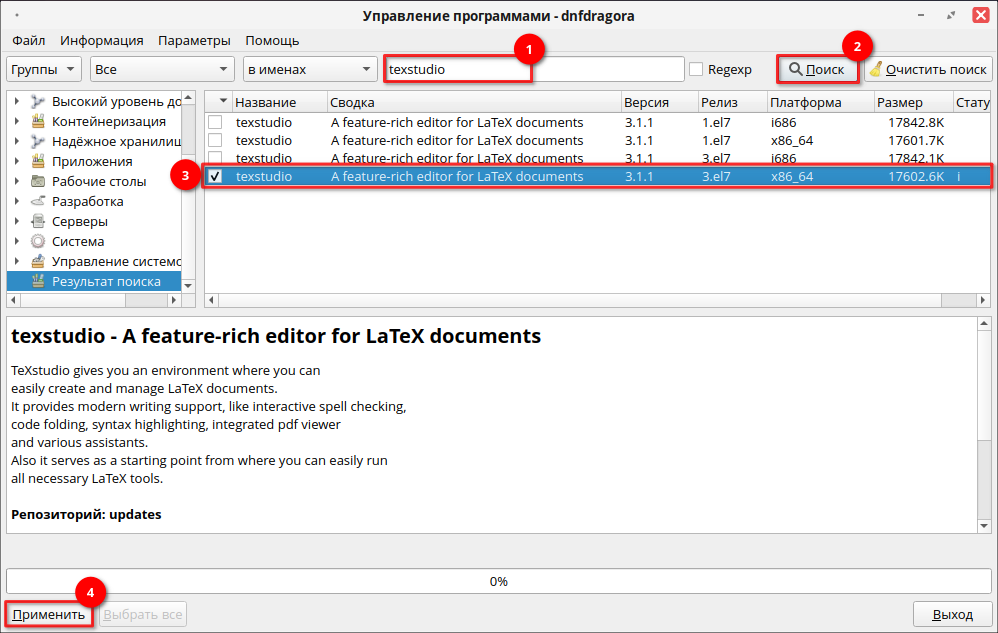Expand the Серверы tree group

(17, 221)
